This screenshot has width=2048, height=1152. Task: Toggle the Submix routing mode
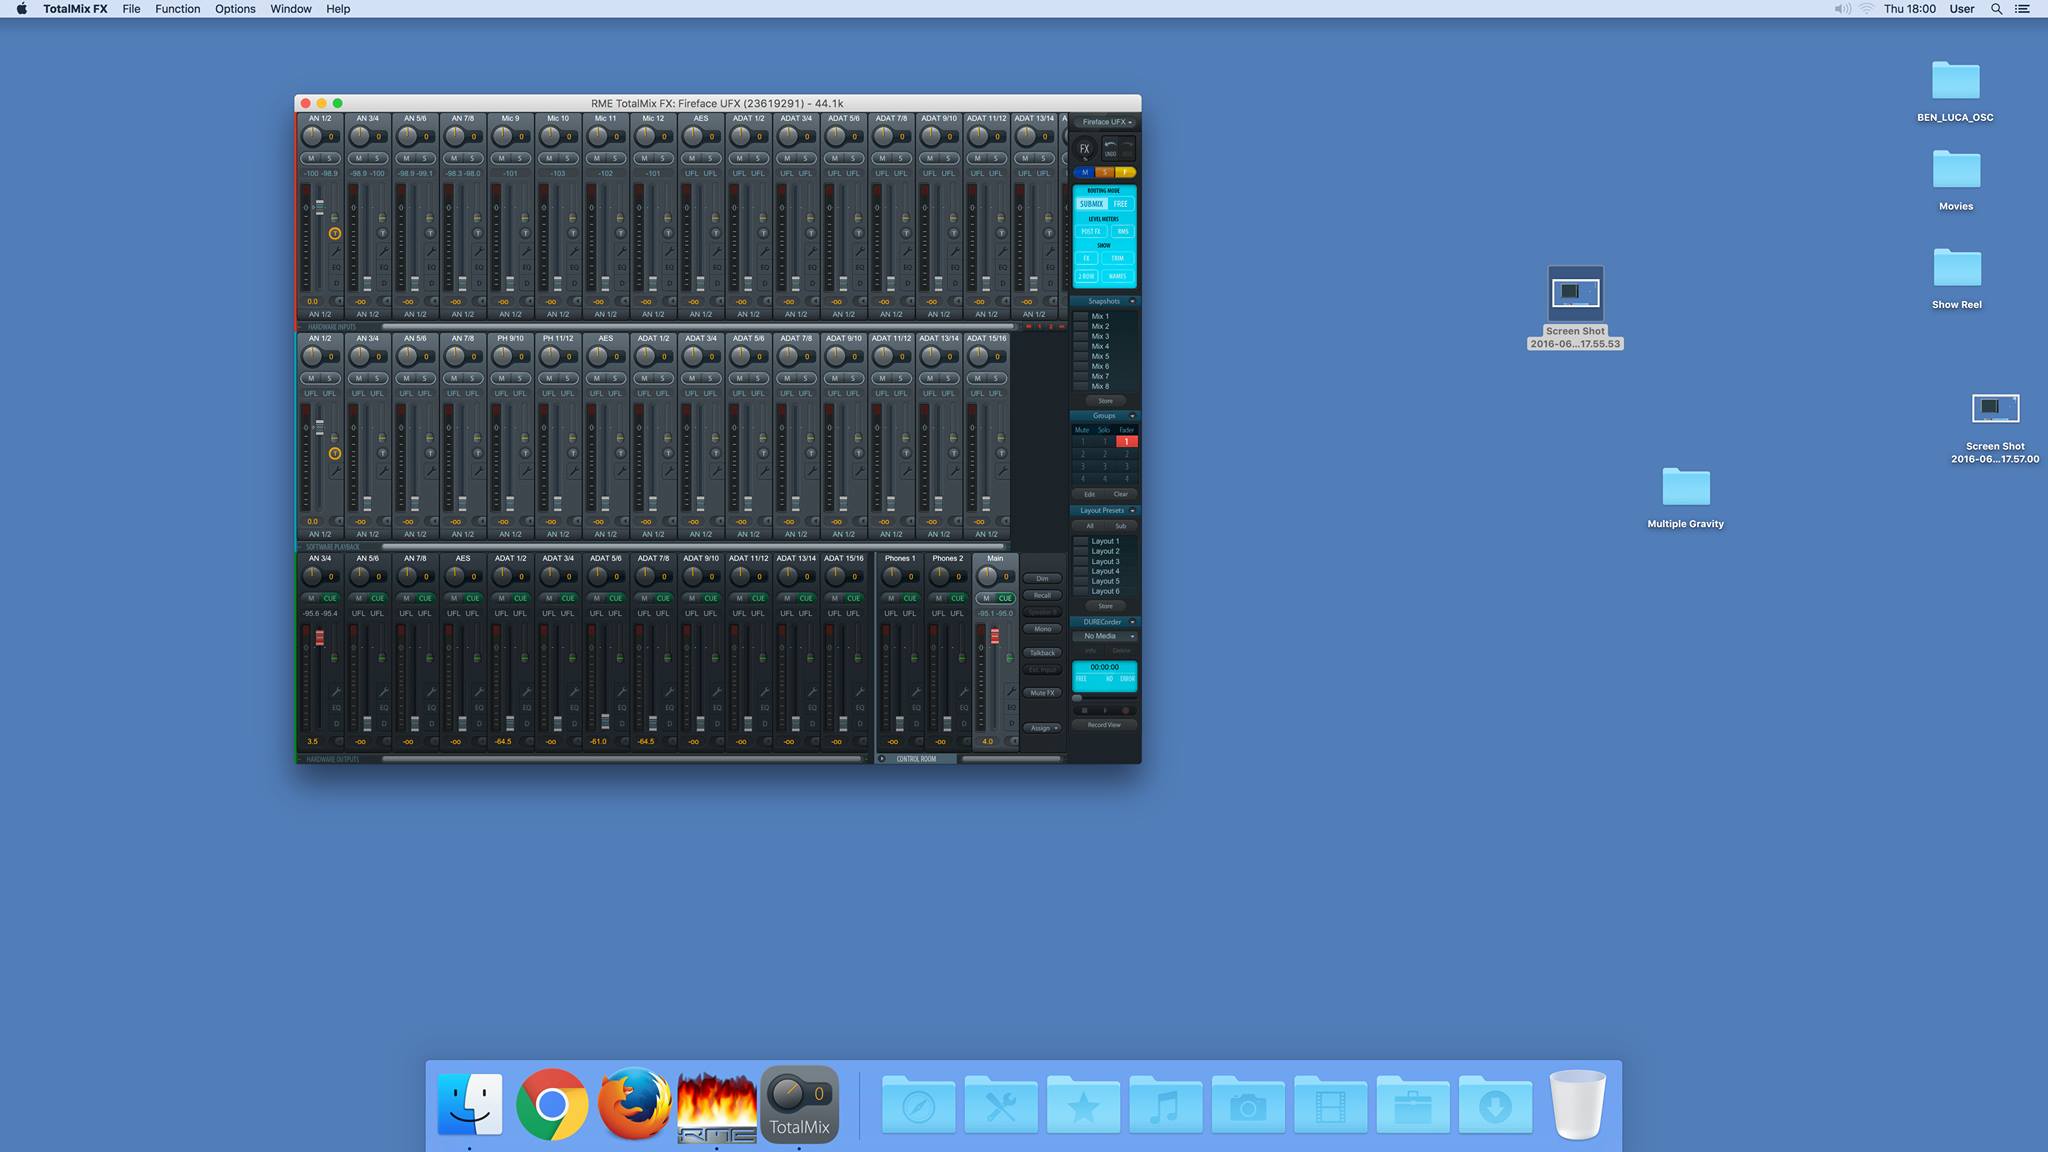pos(1090,203)
